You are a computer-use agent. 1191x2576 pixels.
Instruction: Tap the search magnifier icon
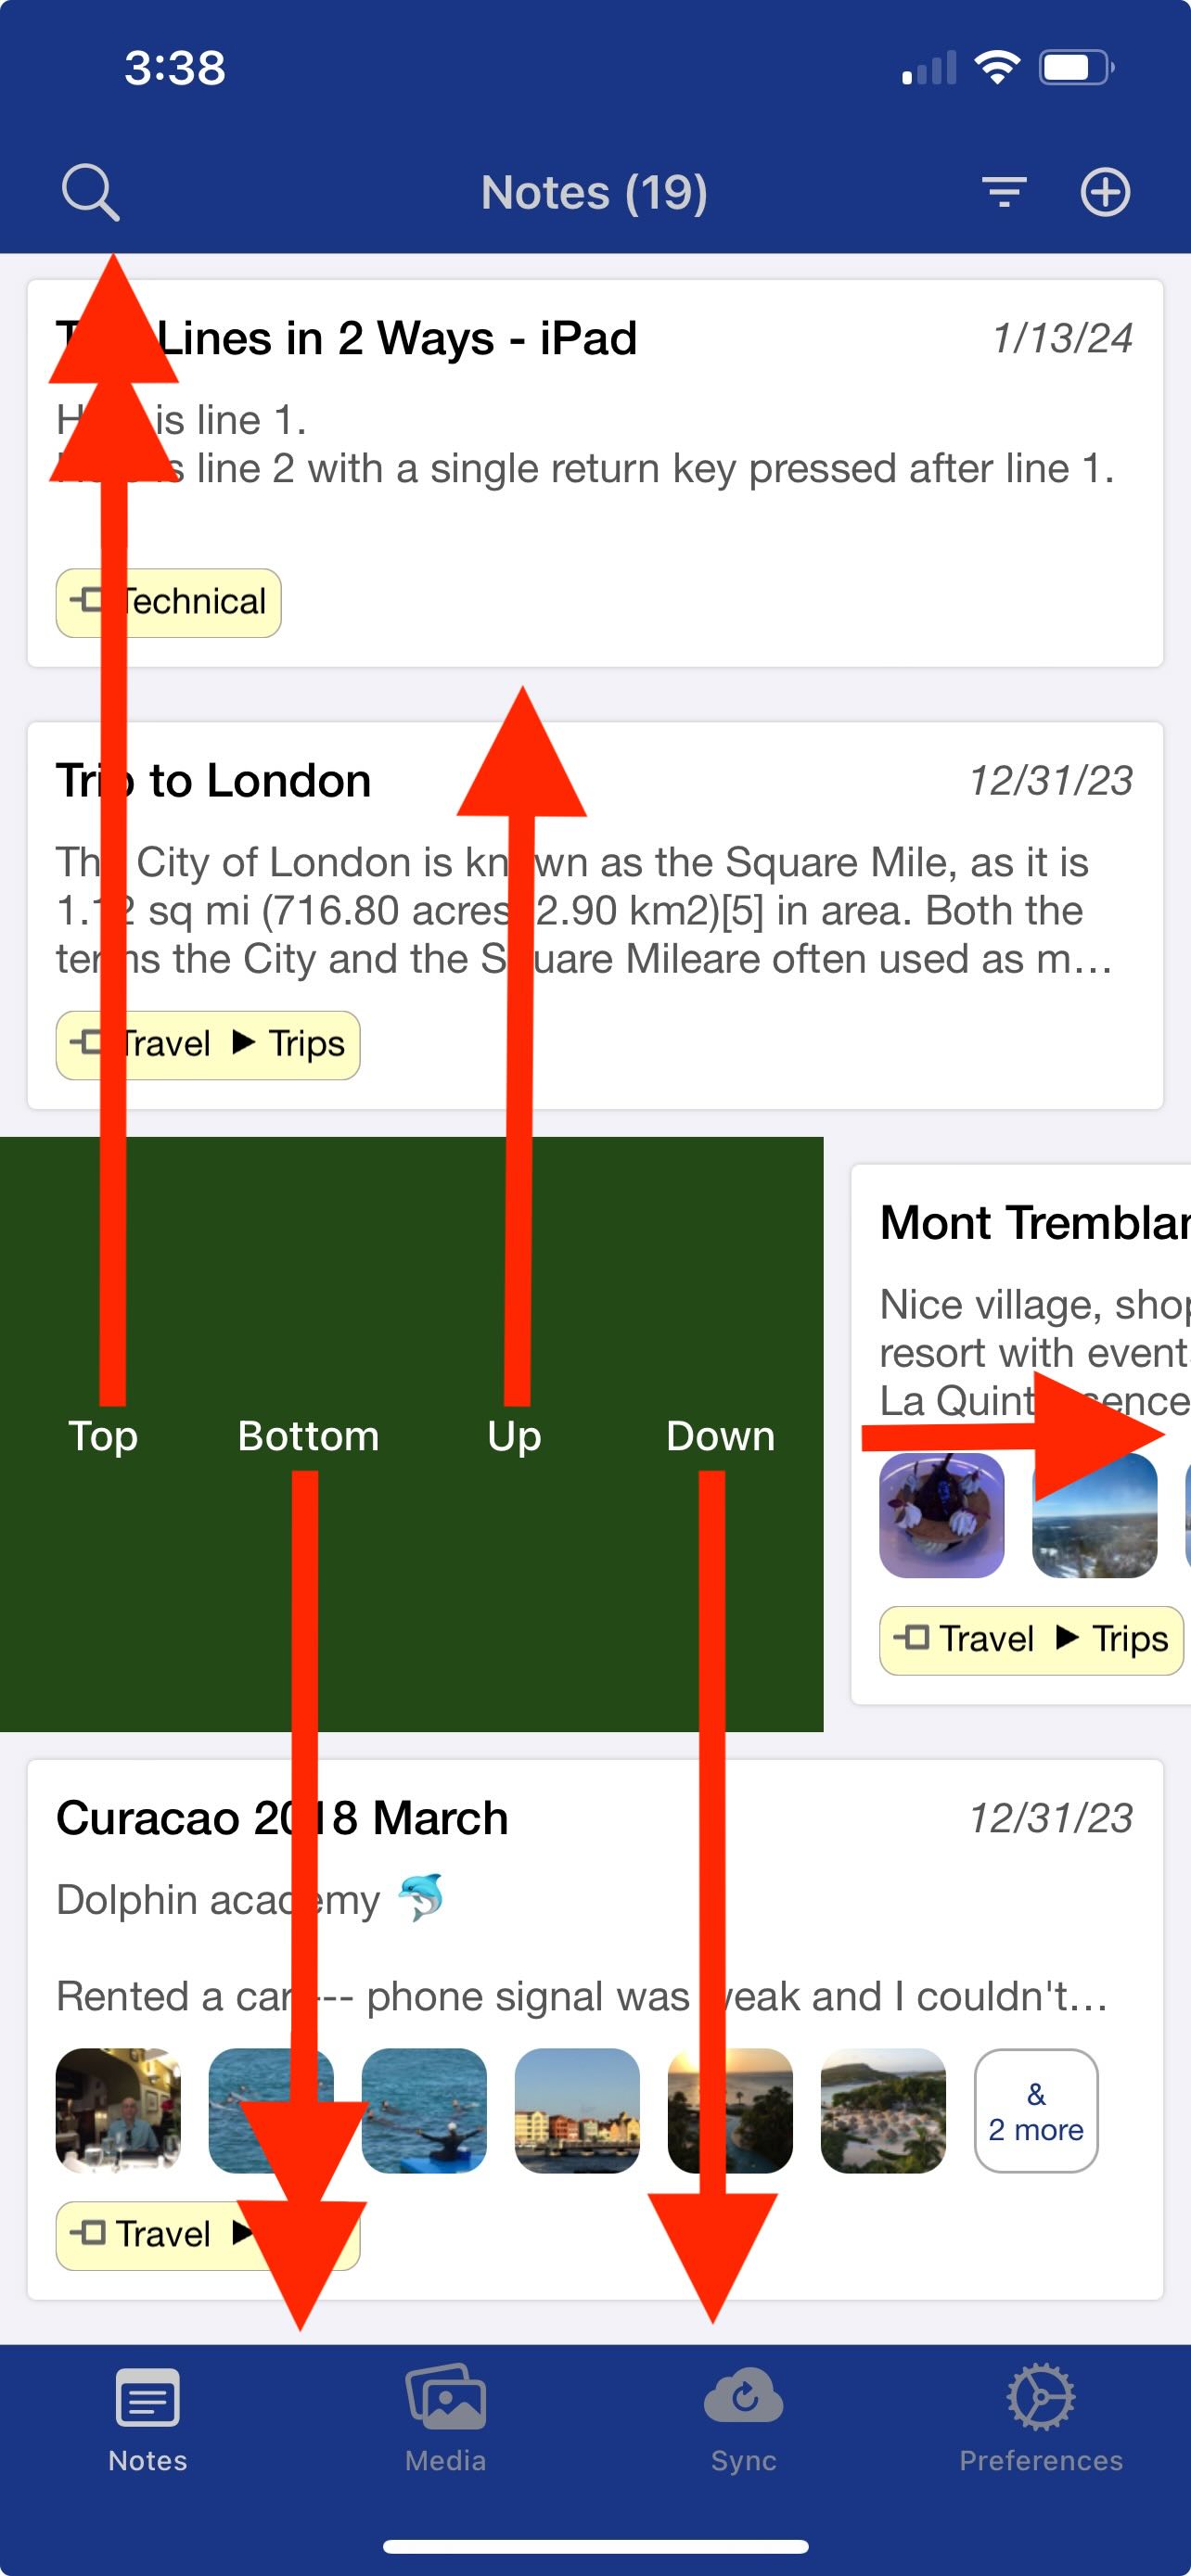pyautogui.click(x=90, y=191)
